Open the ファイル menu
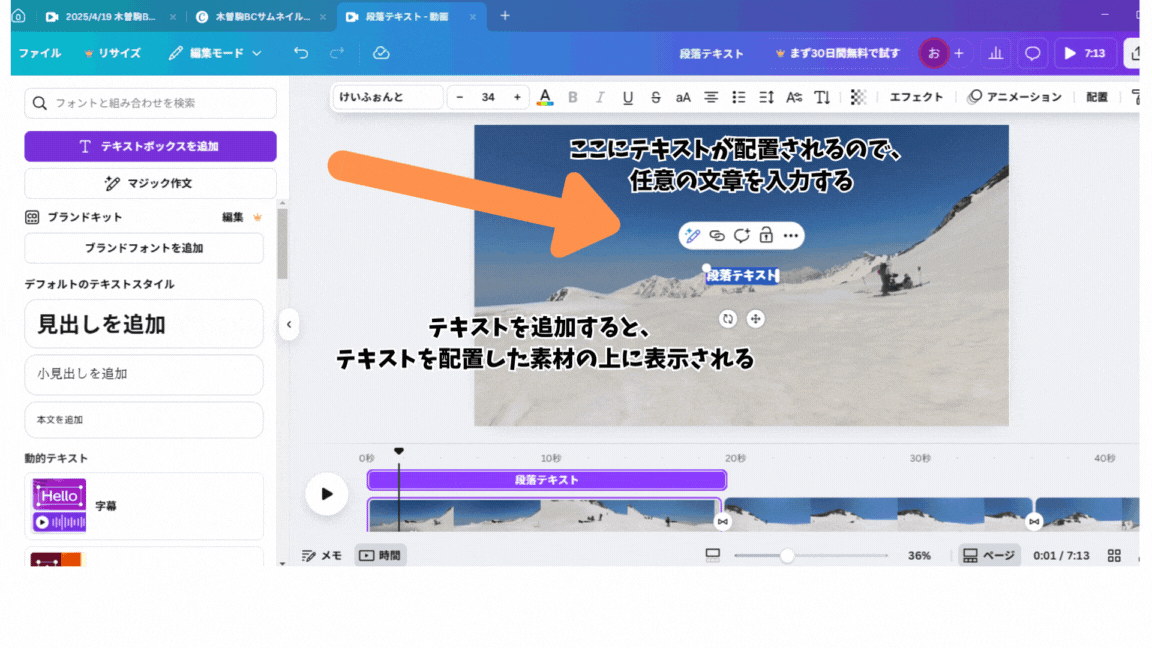The image size is (1152, 648). click(x=40, y=53)
